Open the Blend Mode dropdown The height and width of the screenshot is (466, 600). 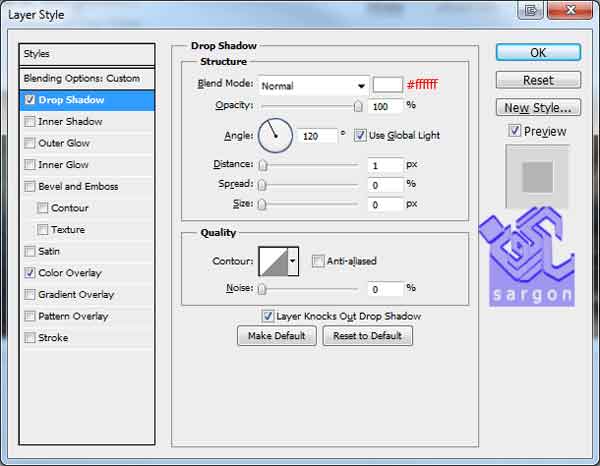tap(314, 86)
